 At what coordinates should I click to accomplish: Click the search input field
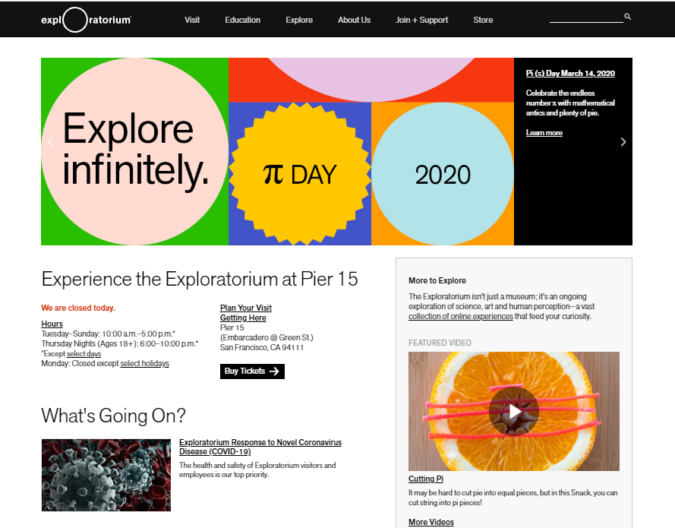586,17
